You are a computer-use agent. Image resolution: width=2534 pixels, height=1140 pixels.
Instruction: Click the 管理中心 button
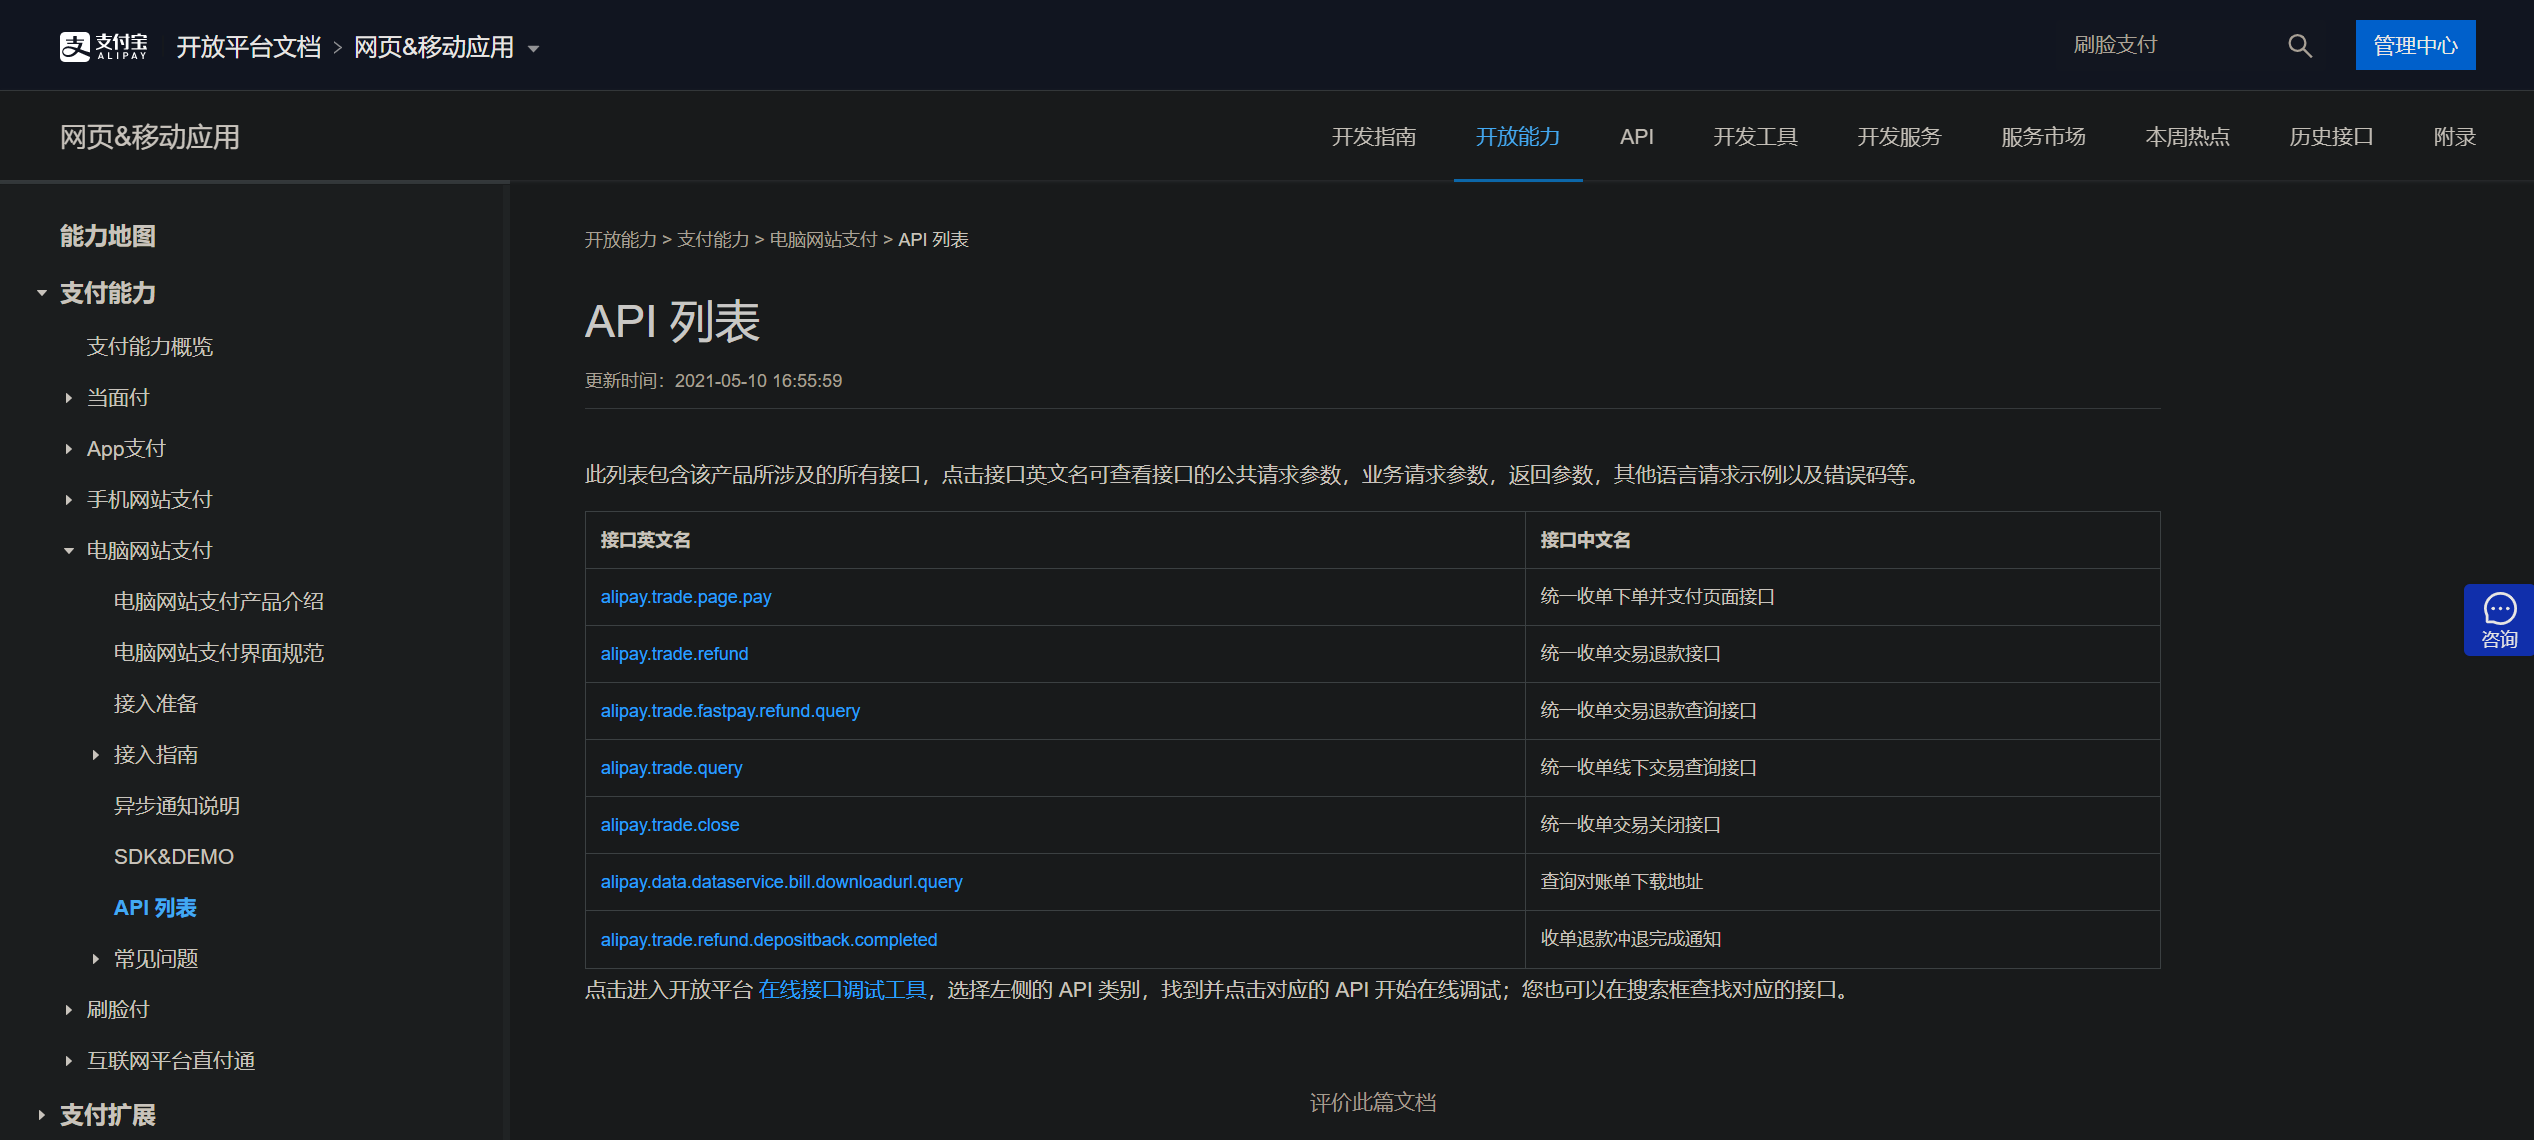click(x=2415, y=45)
